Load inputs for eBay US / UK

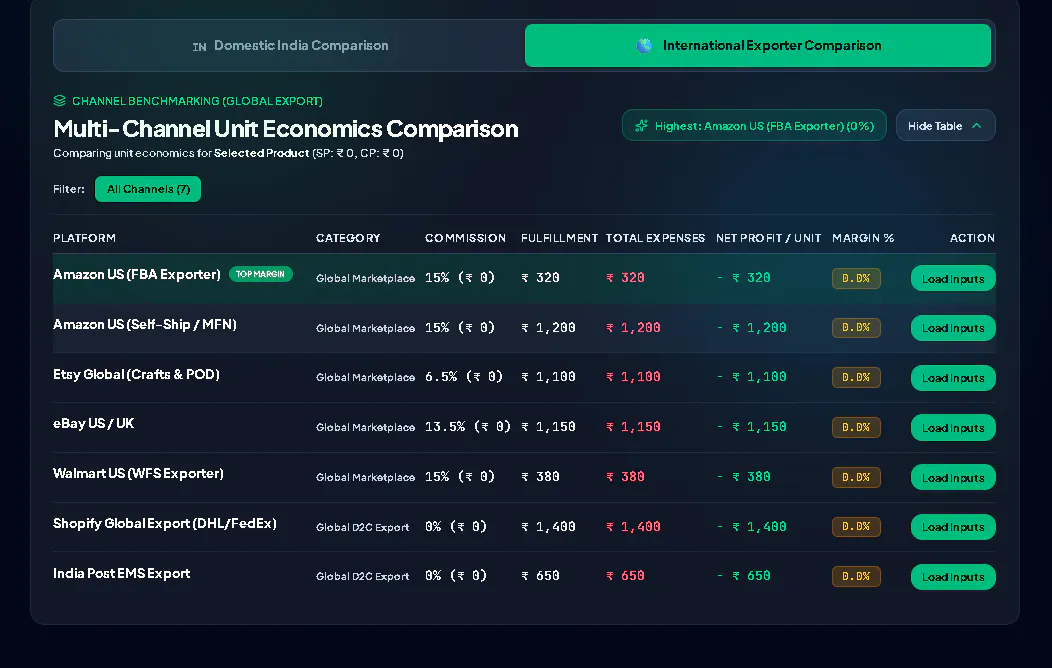pos(953,427)
